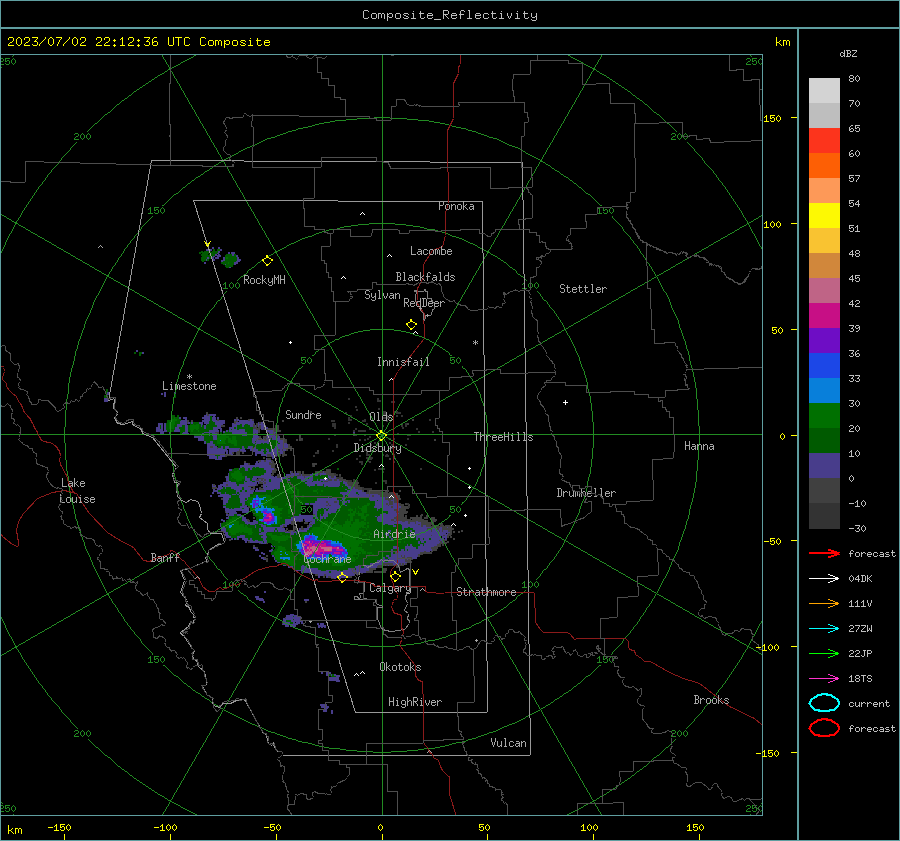The image size is (900, 841).
Task: Select the Brooks label
Action: [x=711, y=700]
